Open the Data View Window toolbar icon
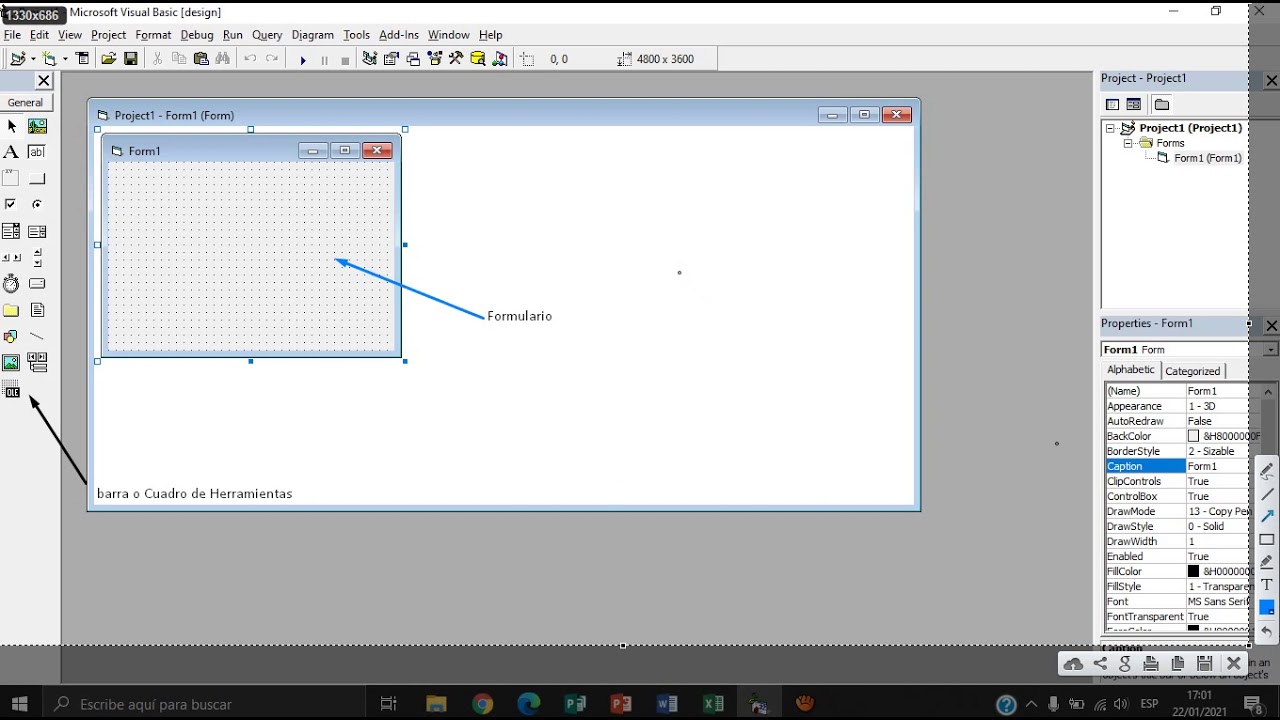1280x720 pixels. pyautogui.click(x=478, y=59)
